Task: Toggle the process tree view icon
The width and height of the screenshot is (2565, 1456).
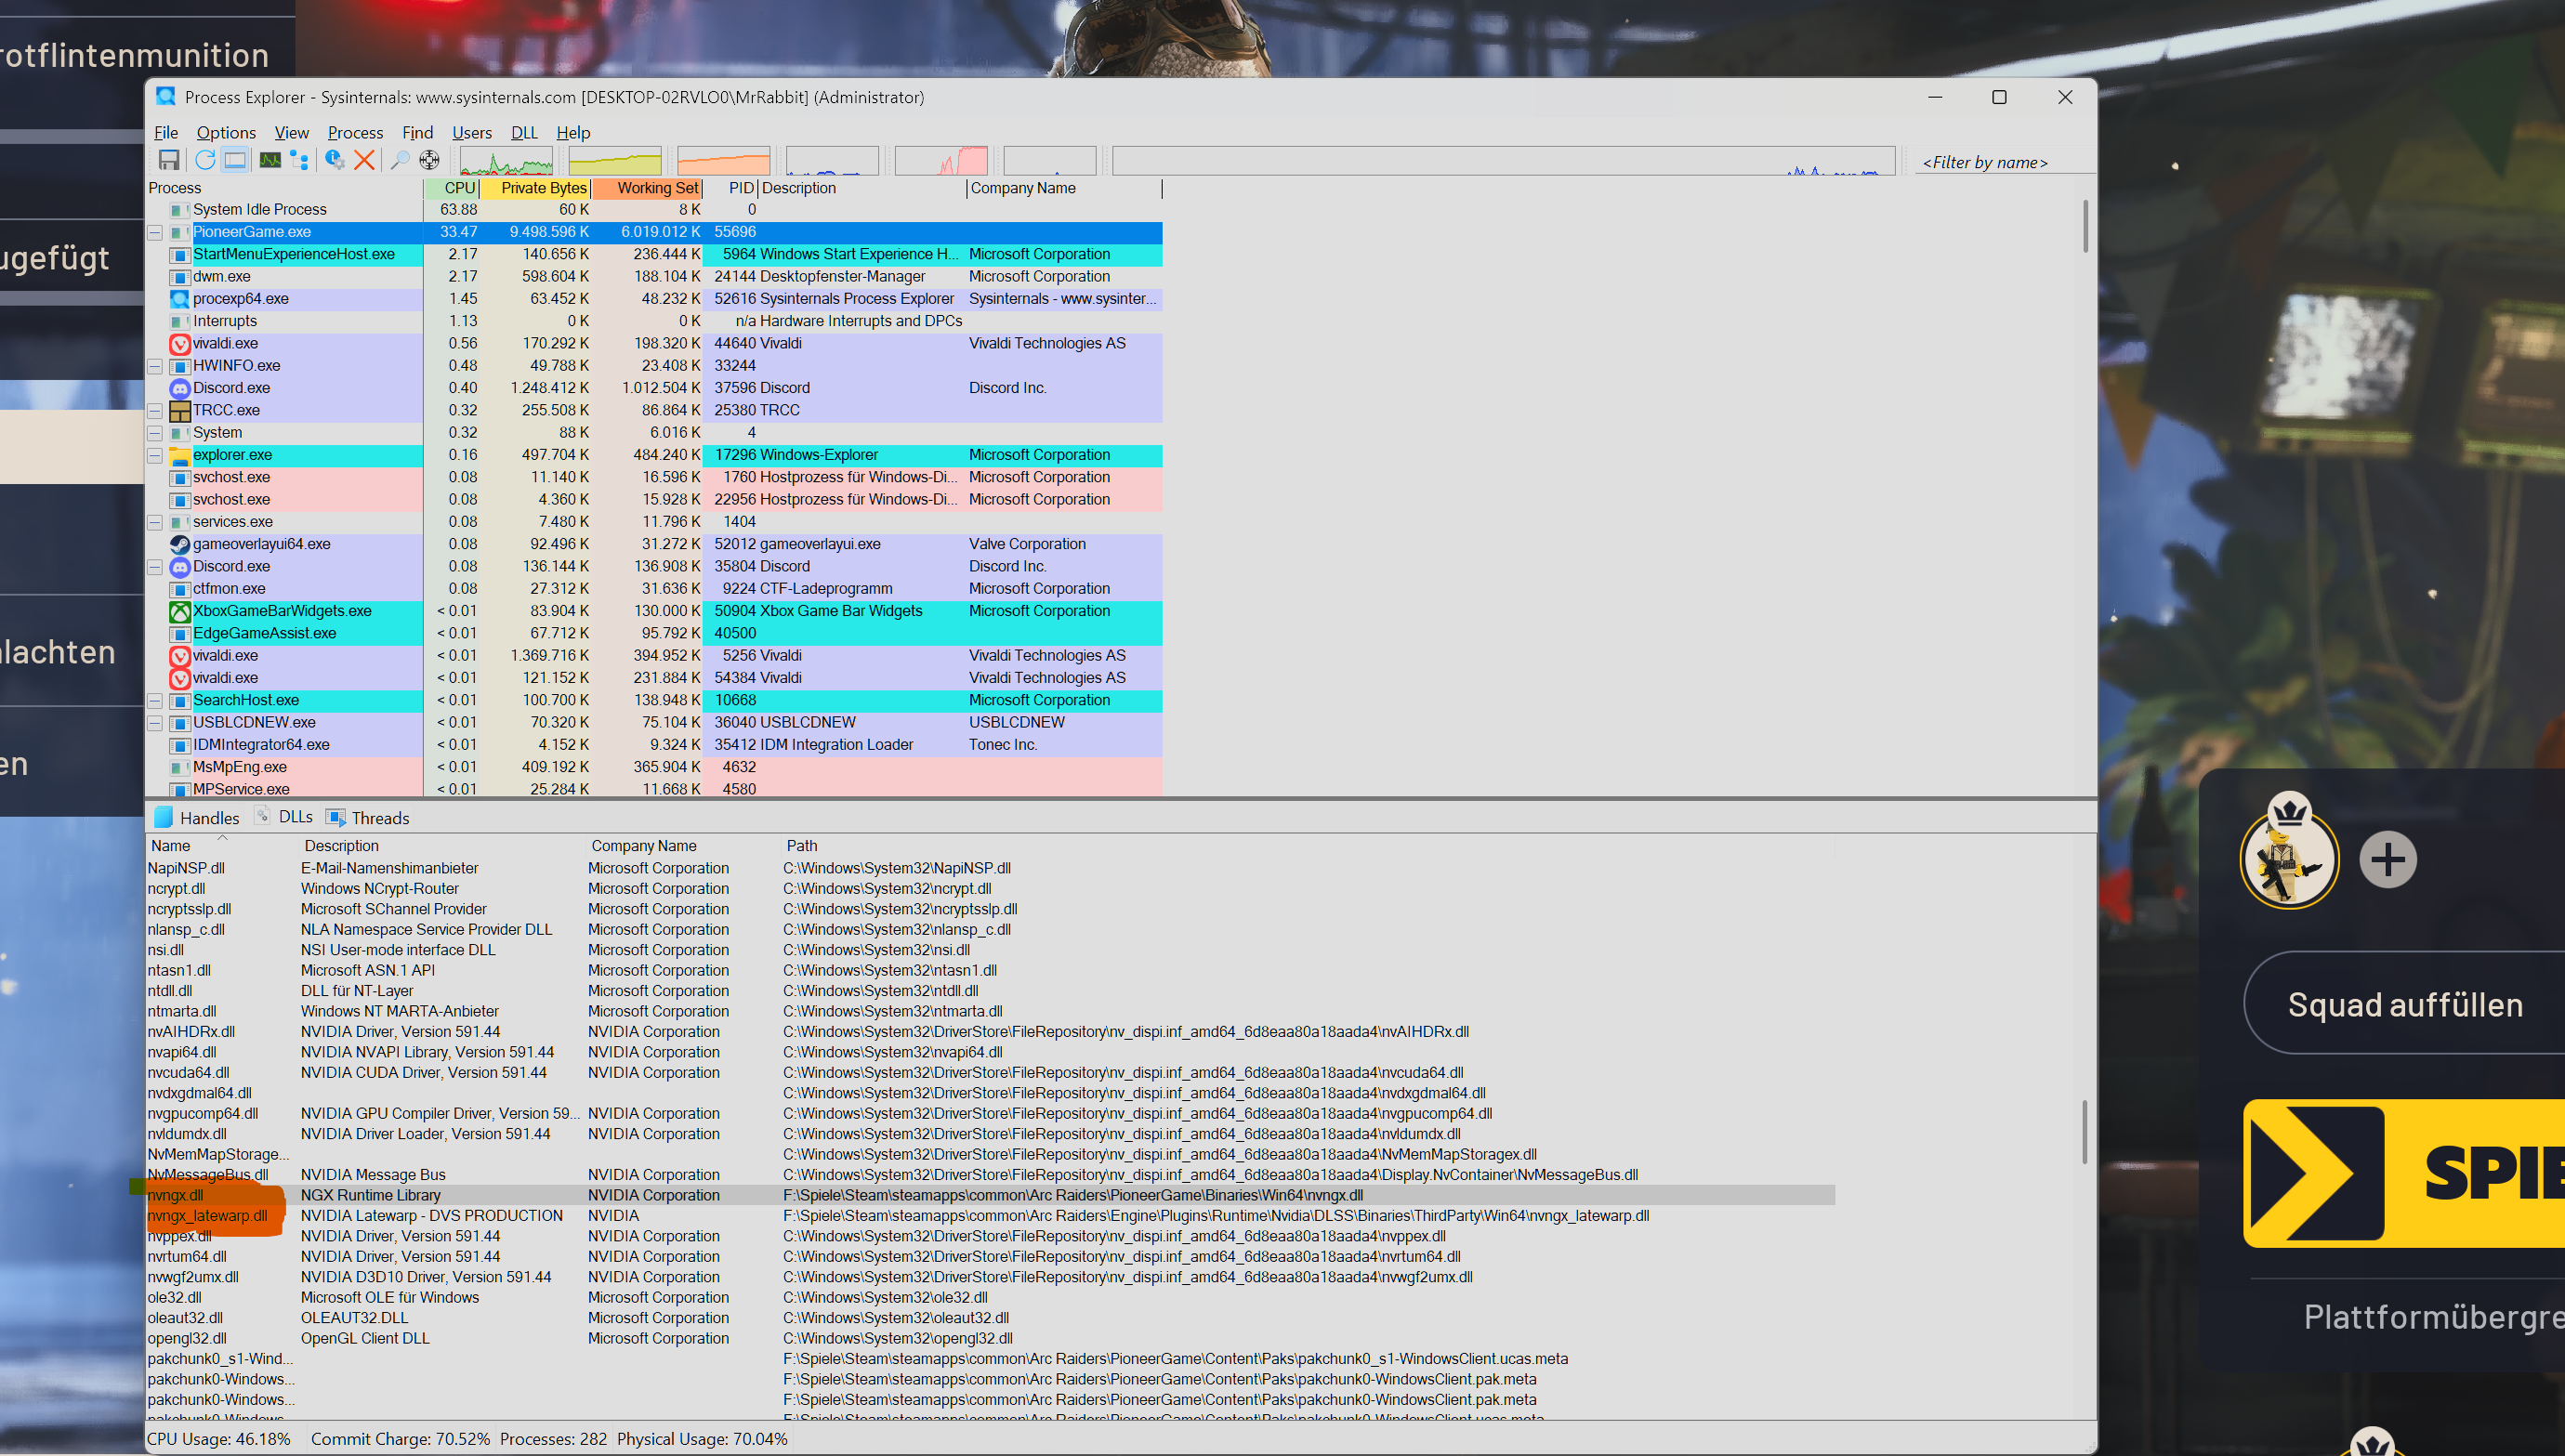Action: (x=299, y=160)
